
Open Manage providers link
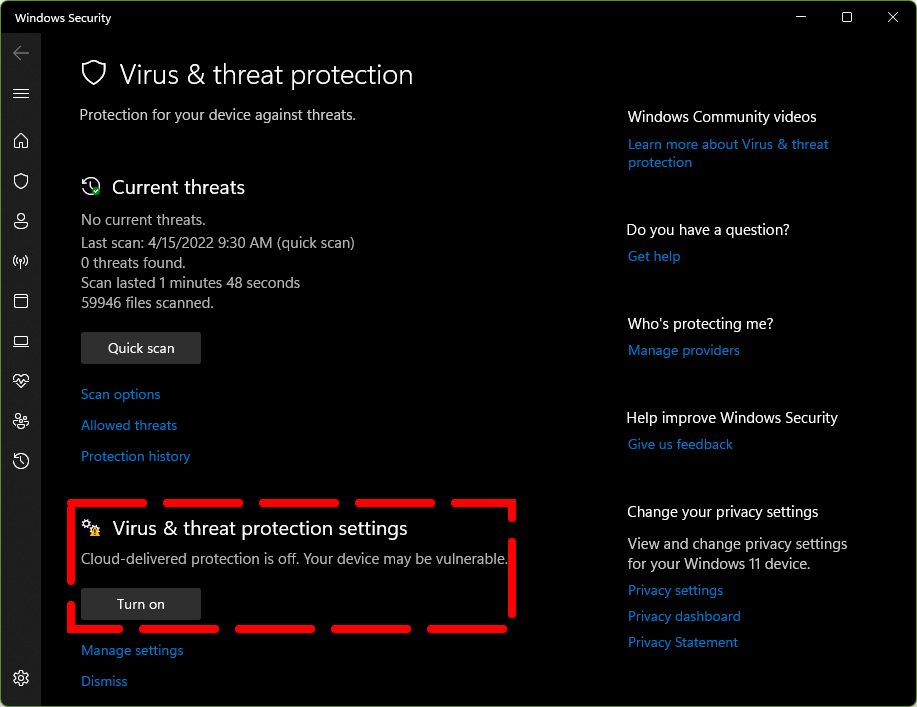(684, 350)
